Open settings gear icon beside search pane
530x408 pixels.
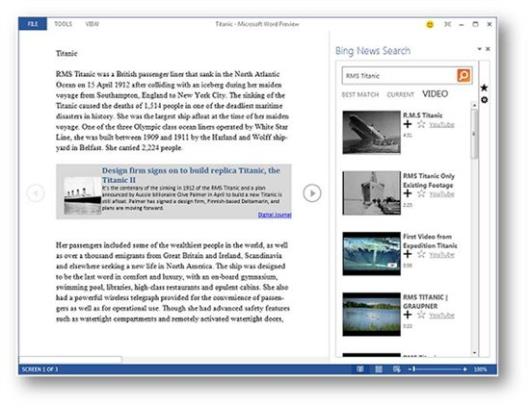tap(484, 100)
